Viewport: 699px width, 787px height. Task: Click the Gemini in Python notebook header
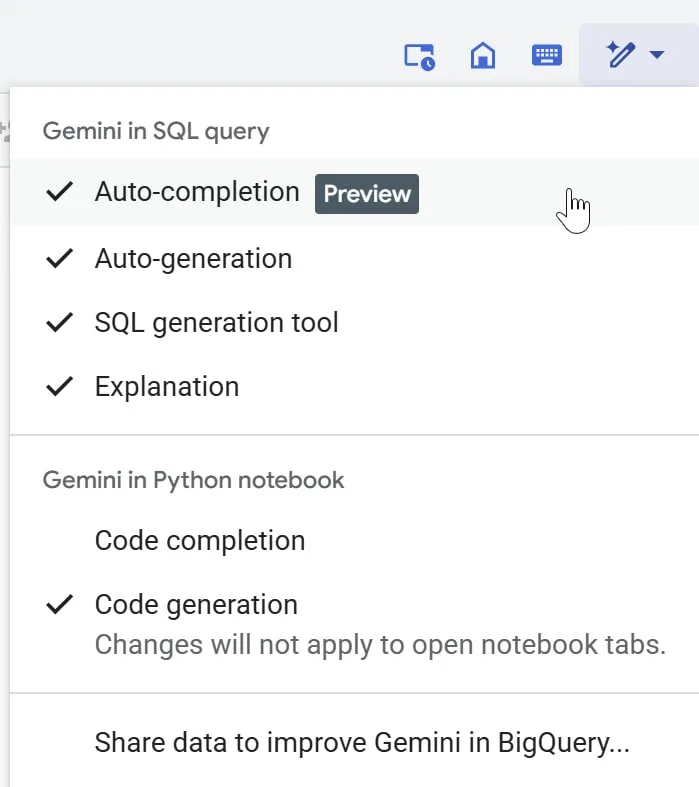193,480
